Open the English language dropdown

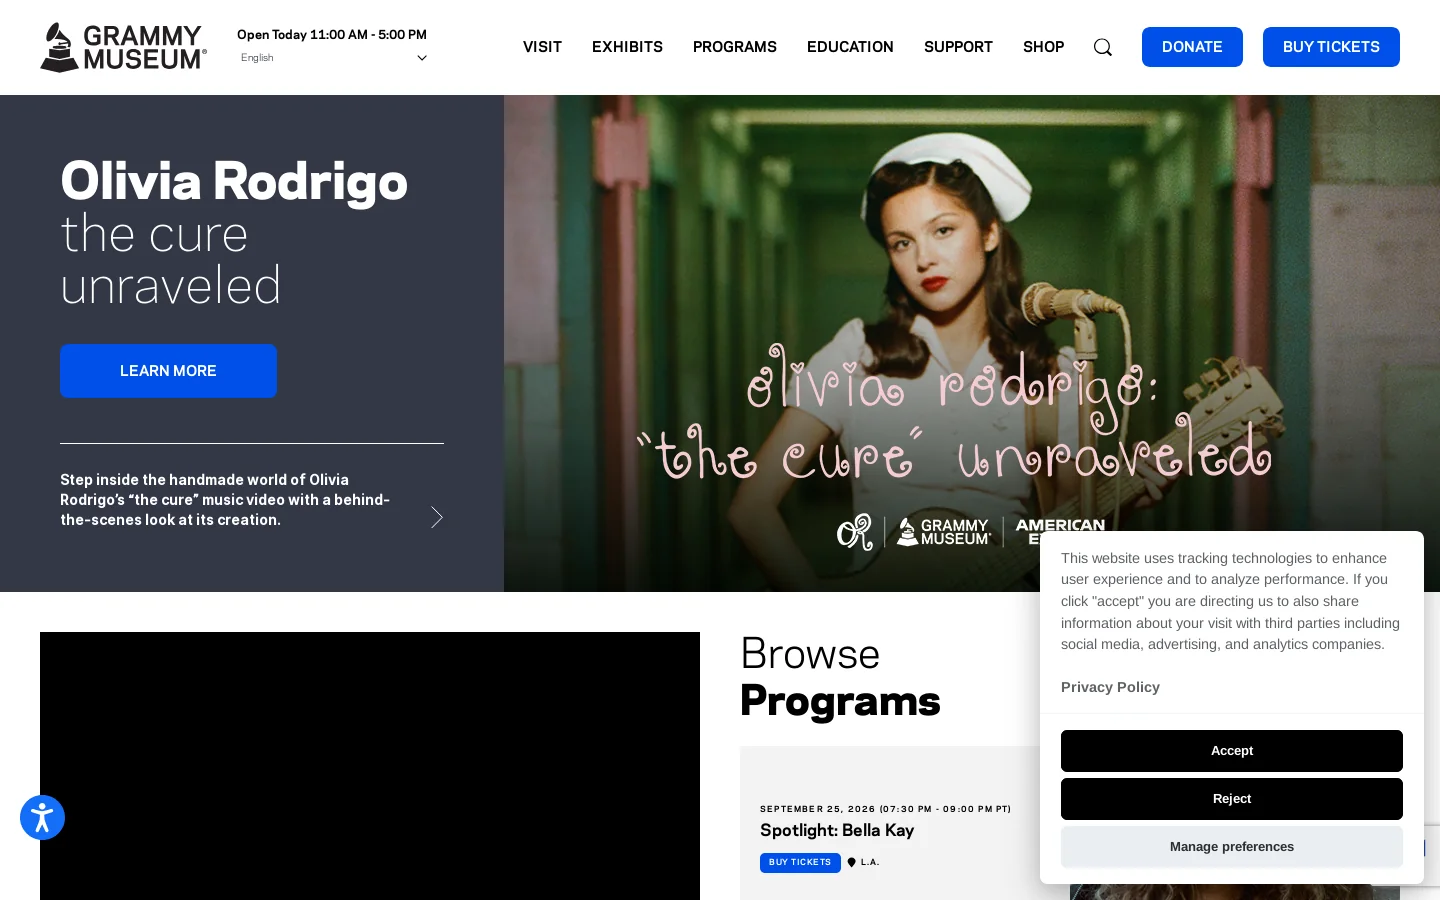coord(333,58)
